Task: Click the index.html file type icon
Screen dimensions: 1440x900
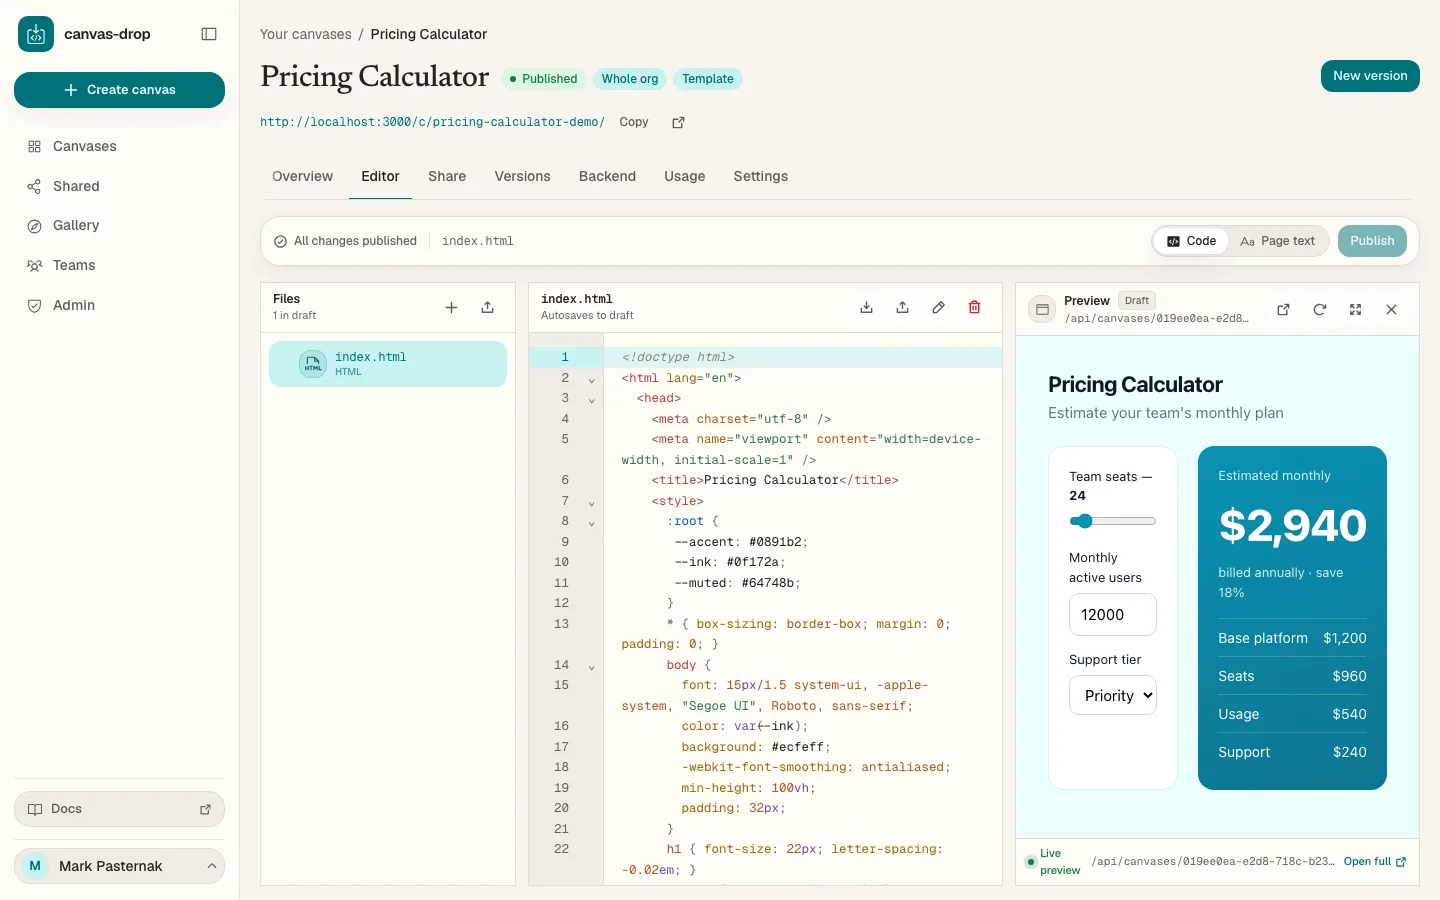Action: tap(313, 364)
